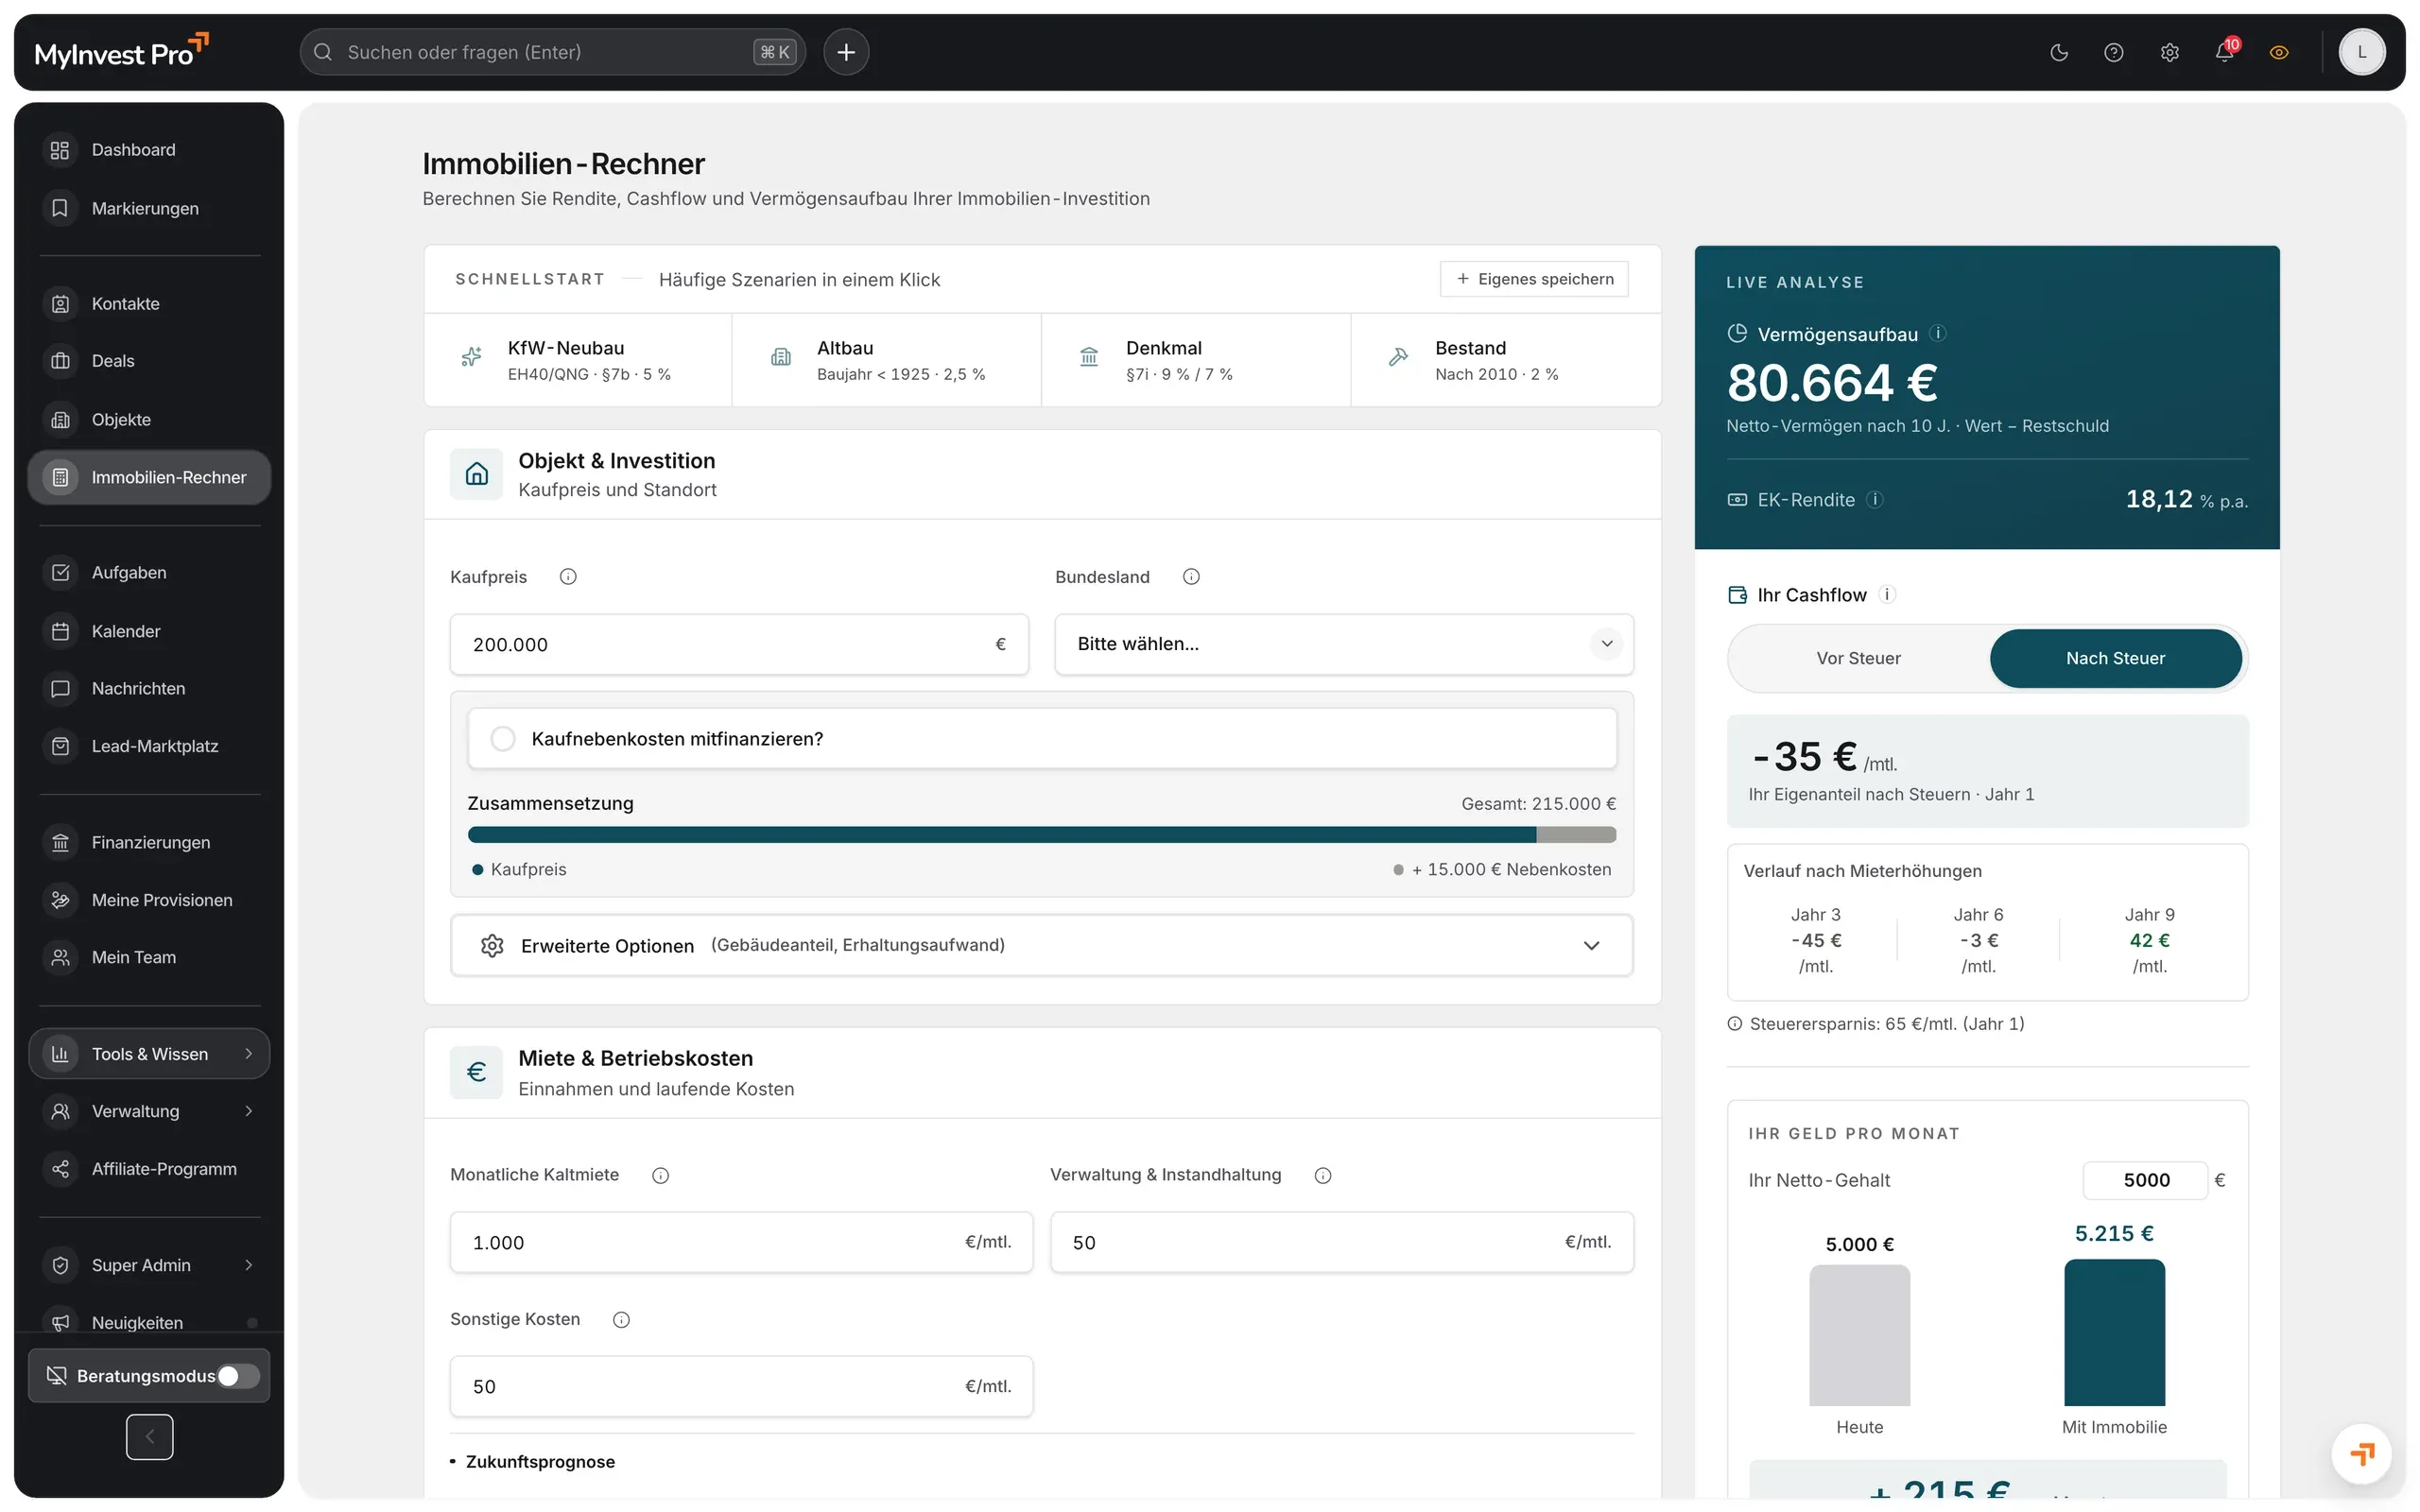Screen dimensions: 2420x1512
Task: Go to Deals section
Action: [x=149, y=361]
